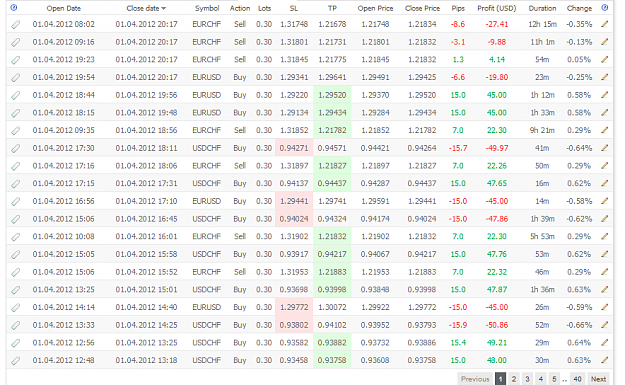Screen dimensions: 625x385
Task: Sort table by Action header
Action: (240, 8)
